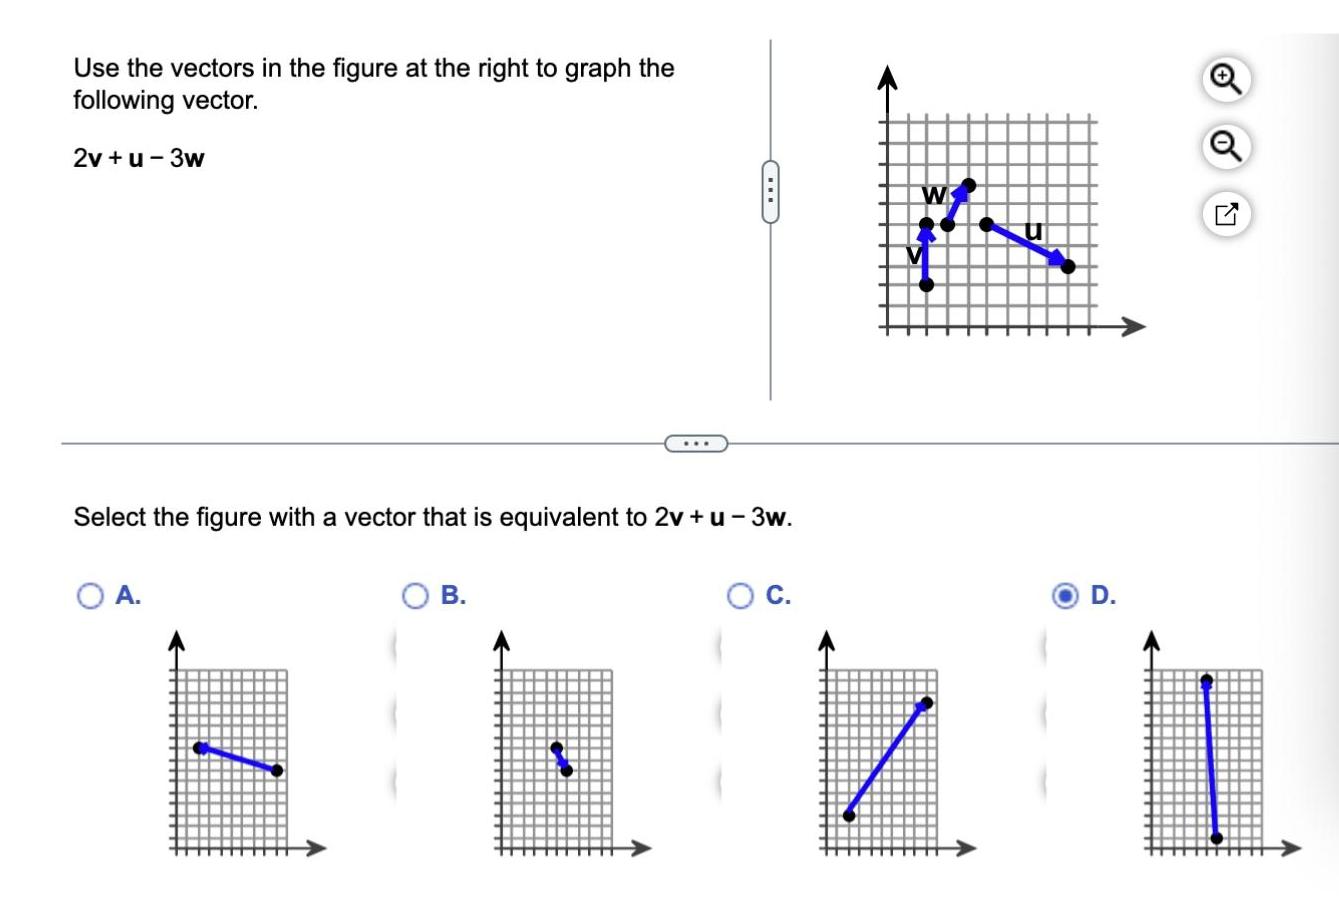Viewport: 1339px width, 906px height.
Task: Click the magnifier with plus sign
Action: (x=1229, y=82)
